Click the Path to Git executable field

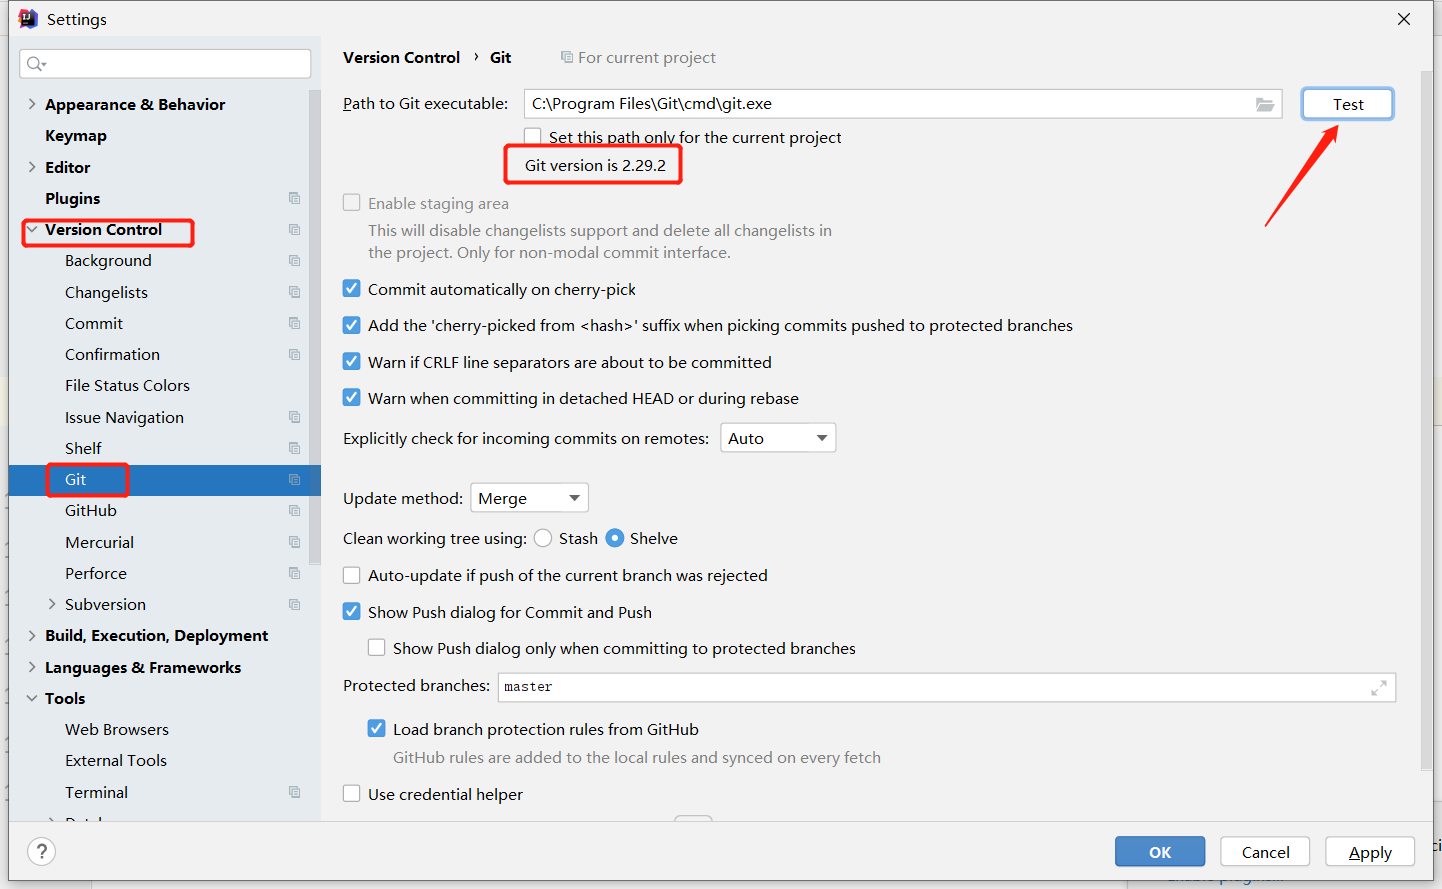(903, 104)
